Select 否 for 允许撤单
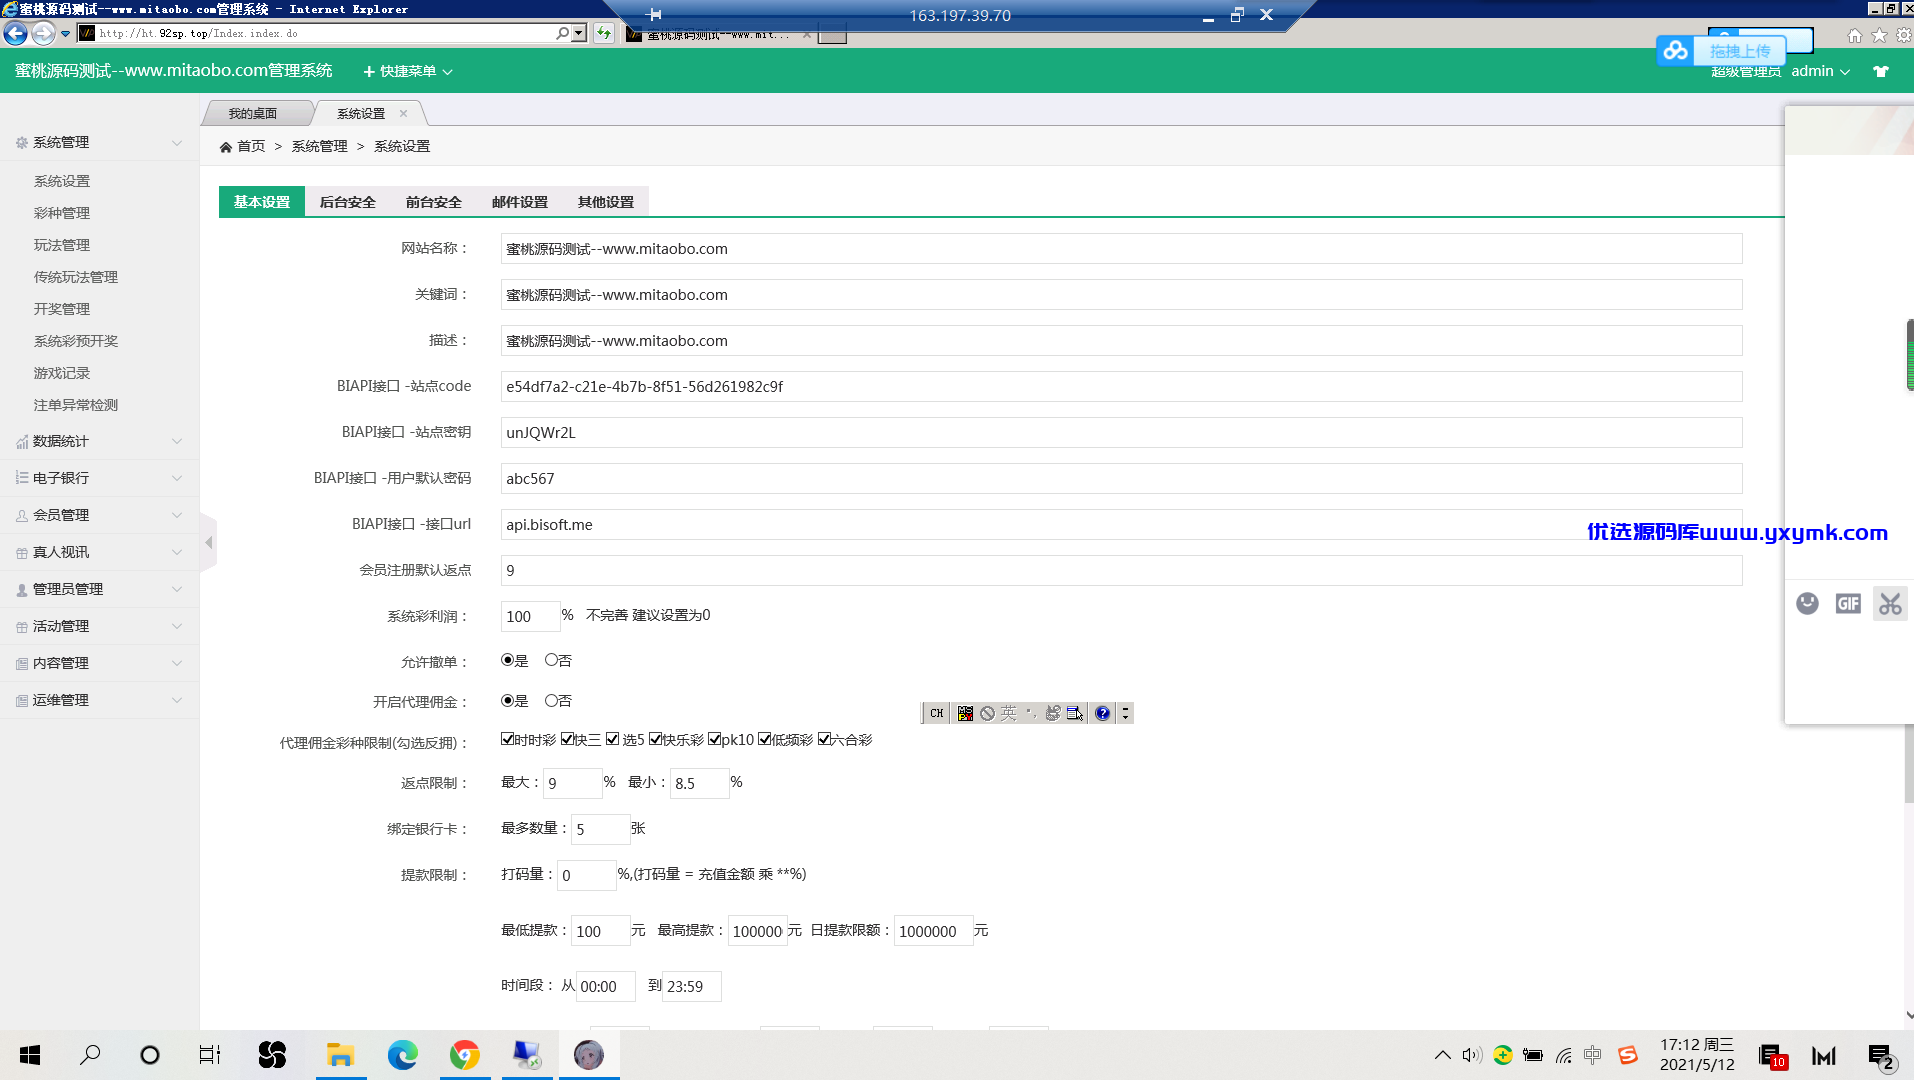 click(551, 660)
